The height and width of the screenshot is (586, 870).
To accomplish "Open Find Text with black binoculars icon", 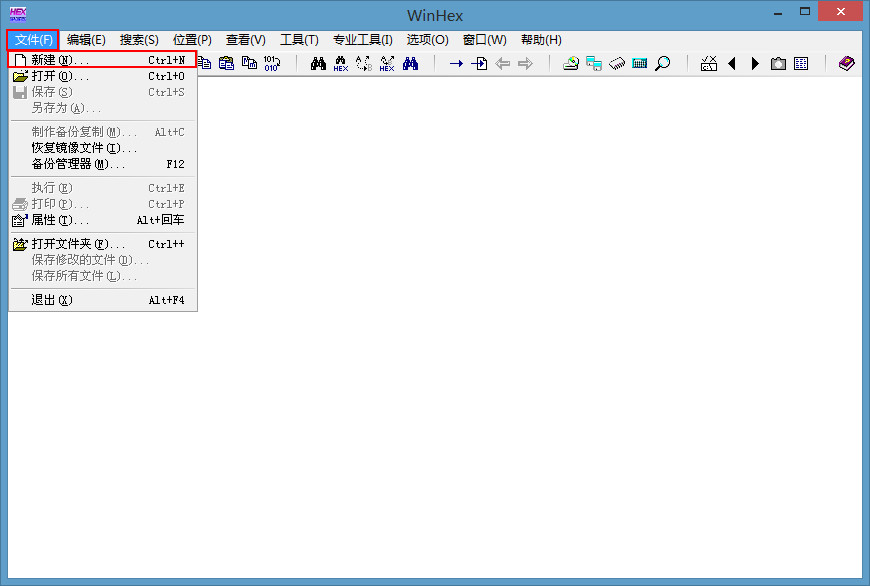I will pos(318,63).
